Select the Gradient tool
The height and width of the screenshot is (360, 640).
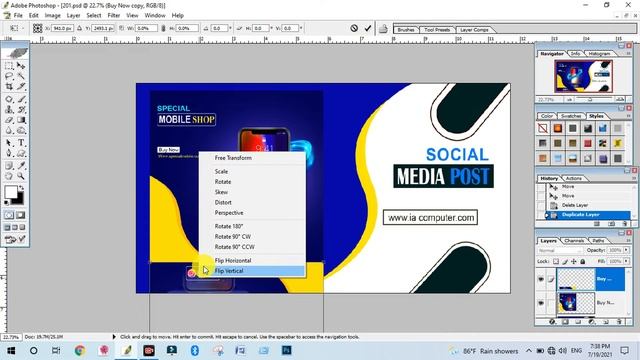tap(21, 120)
